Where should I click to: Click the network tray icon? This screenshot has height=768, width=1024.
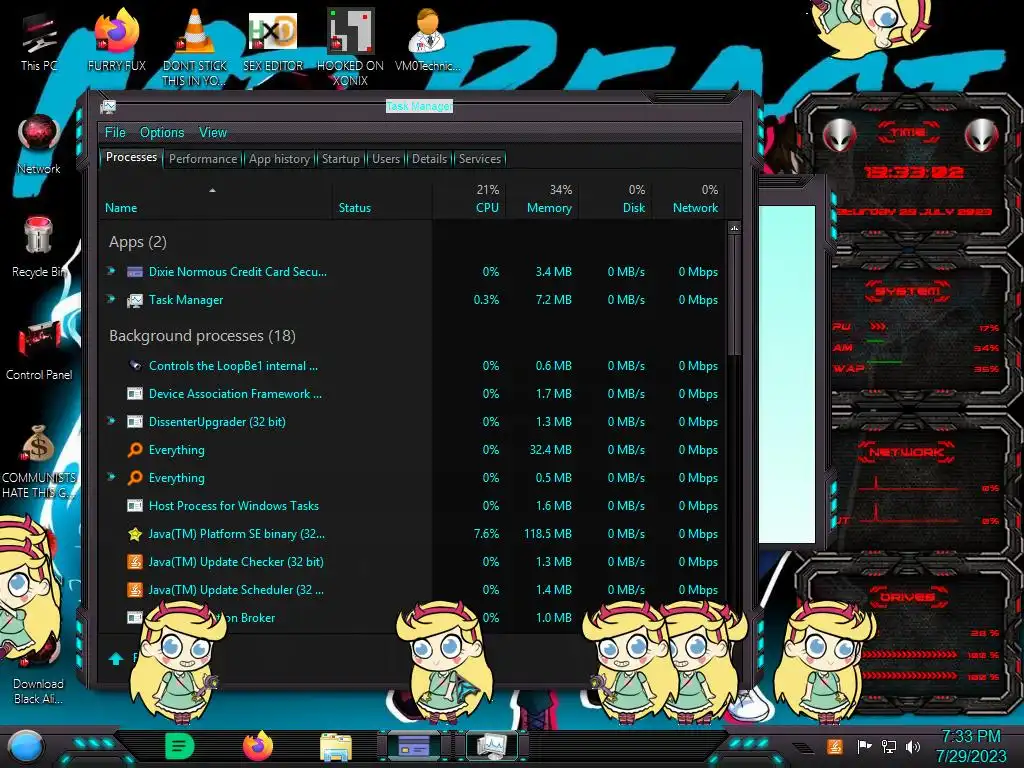[x=888, y=746]
